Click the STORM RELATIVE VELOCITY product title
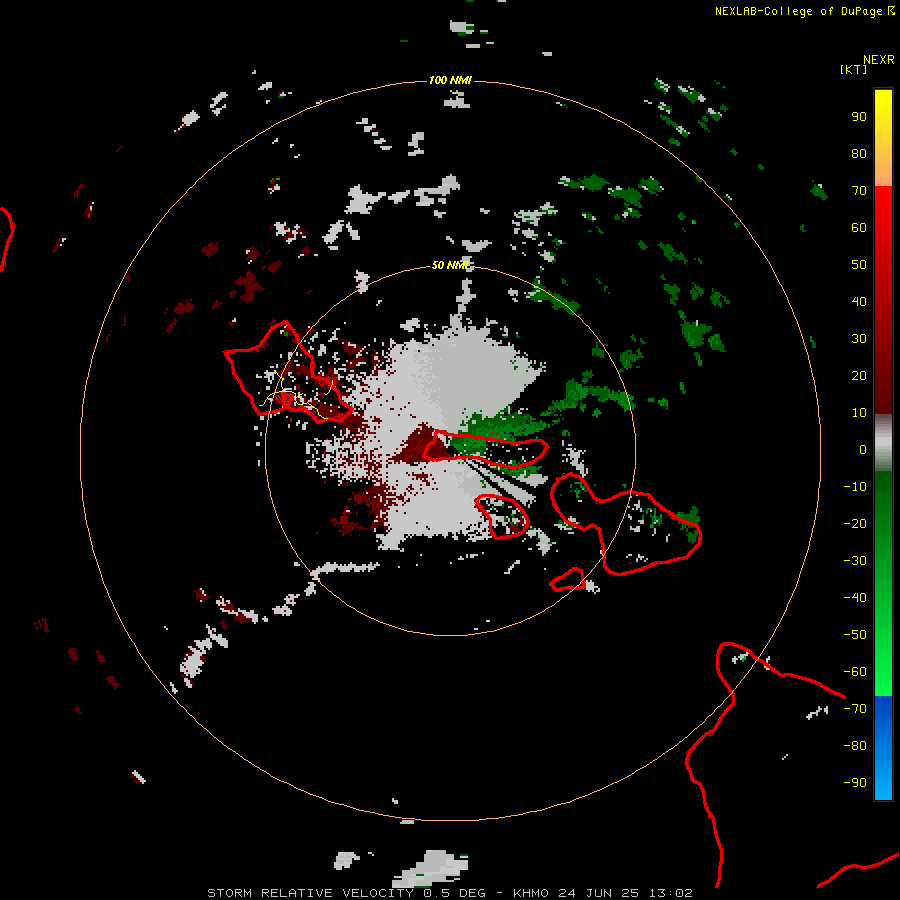This screenshot has width=900, height=900. tap(311, 893)
